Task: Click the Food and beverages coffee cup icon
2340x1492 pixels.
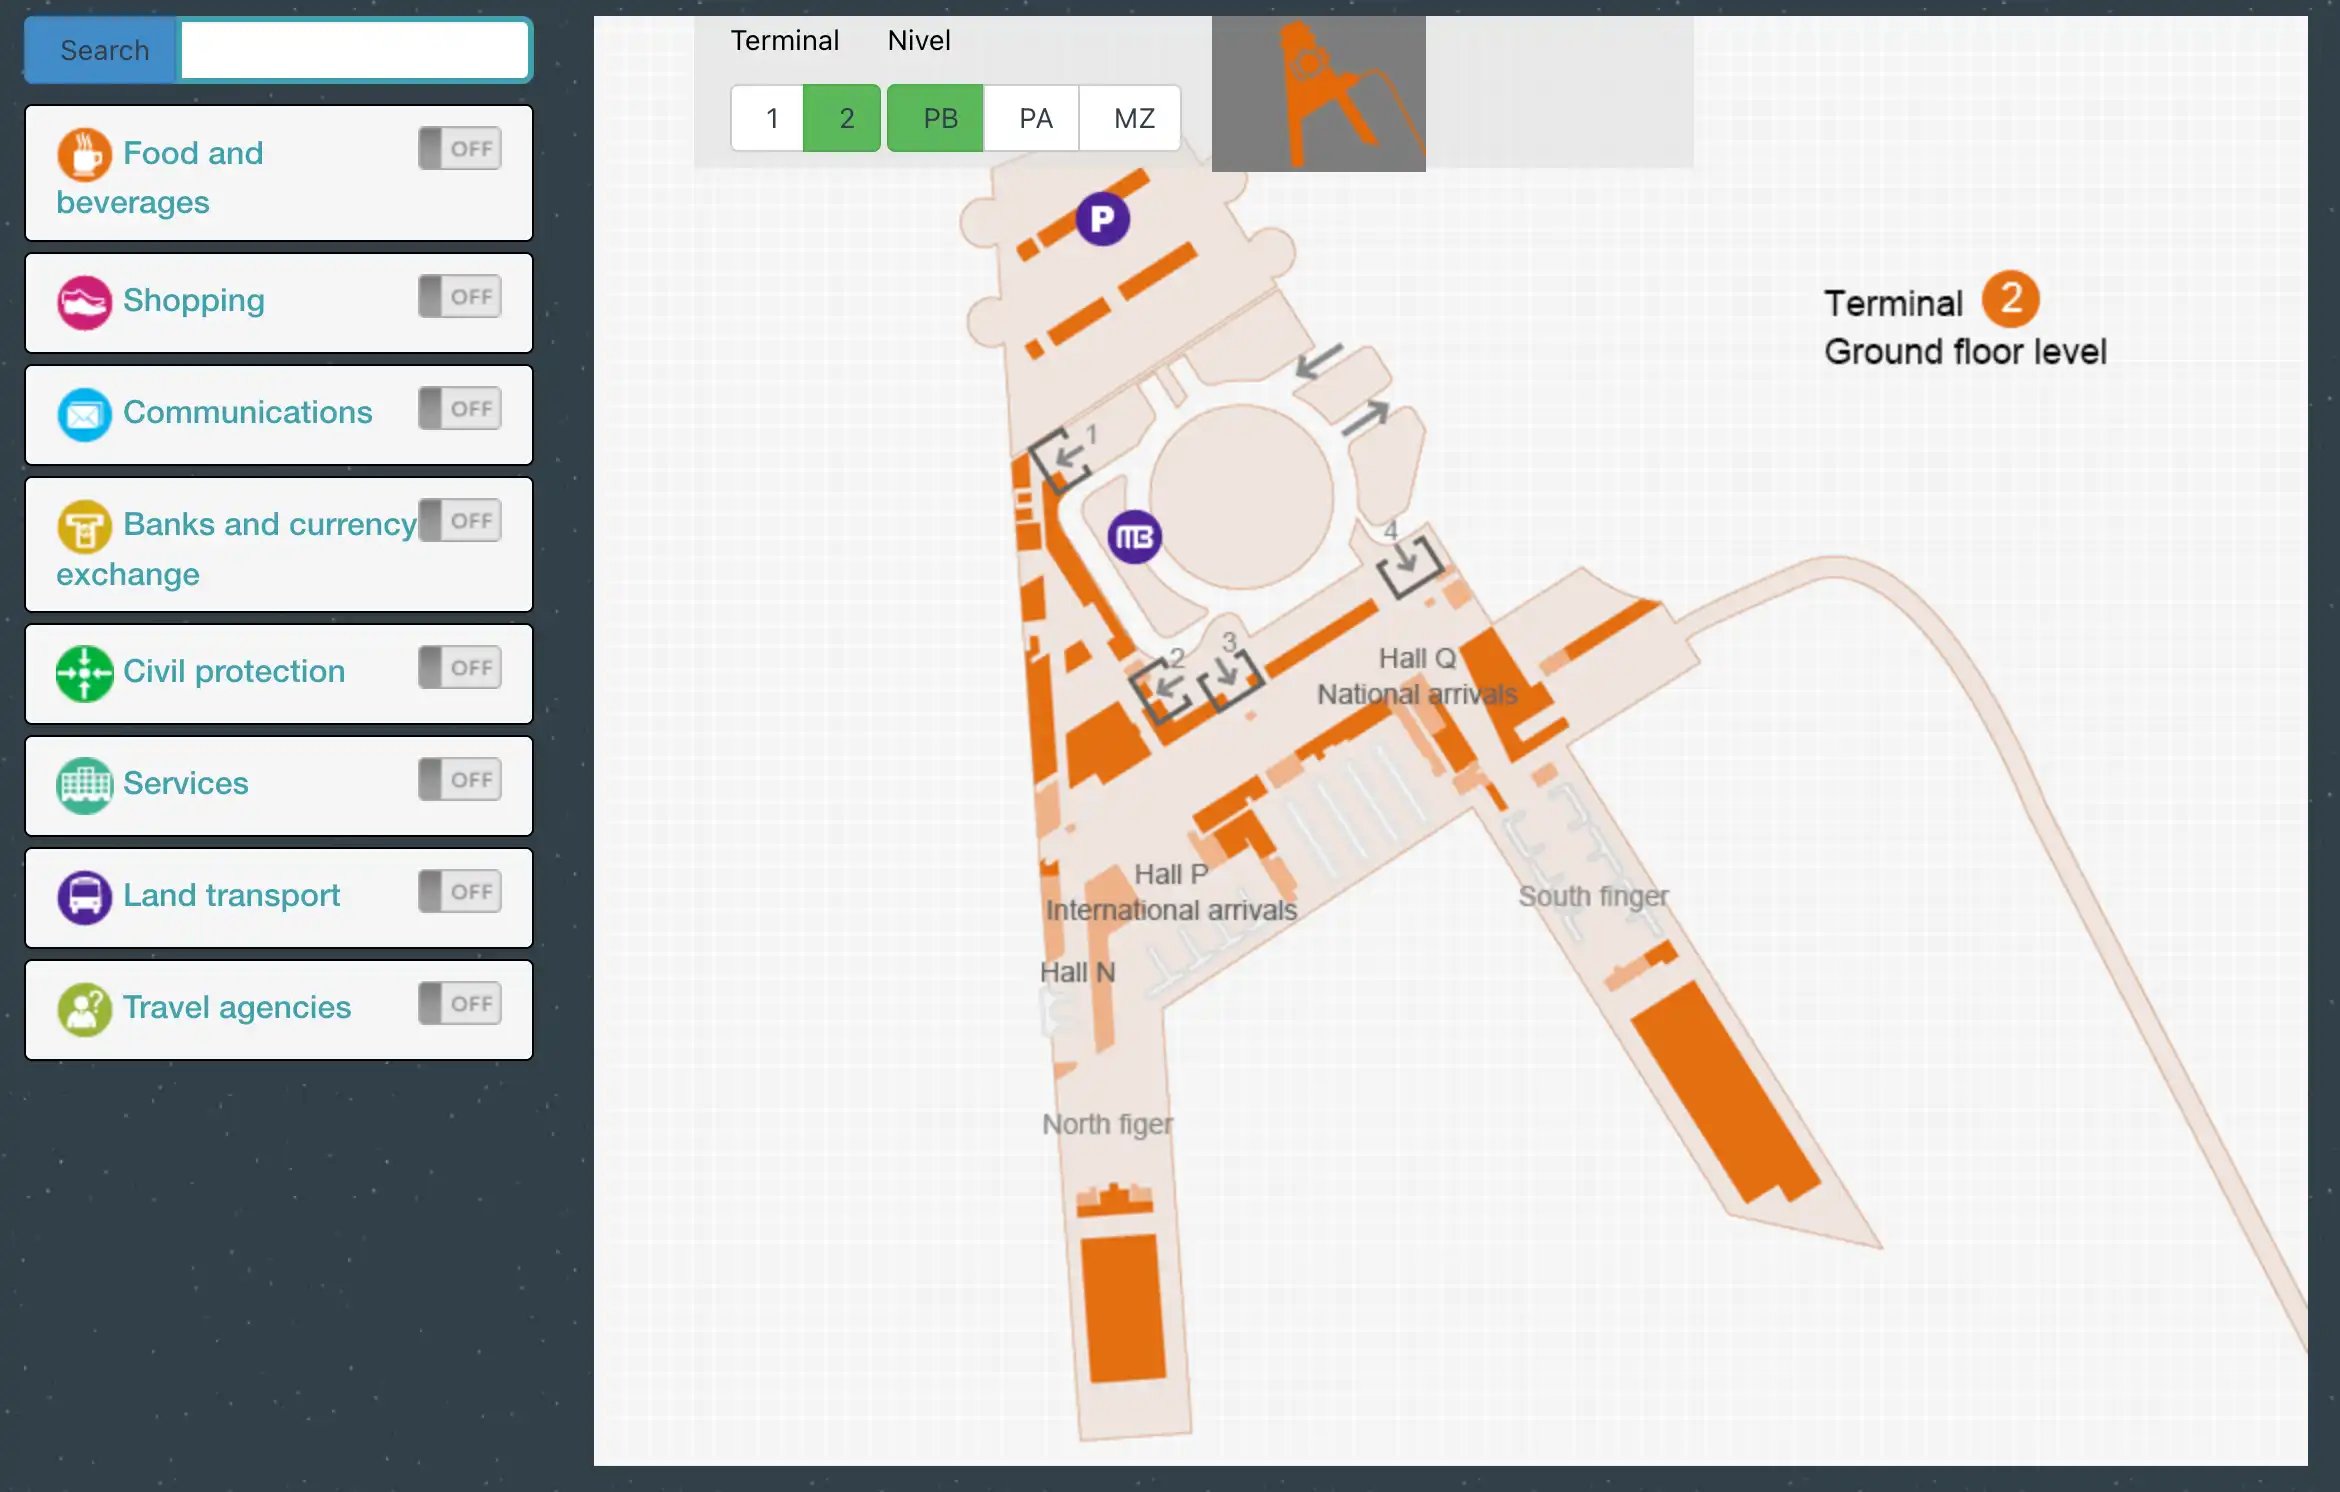Action: (x=84, y=154)
